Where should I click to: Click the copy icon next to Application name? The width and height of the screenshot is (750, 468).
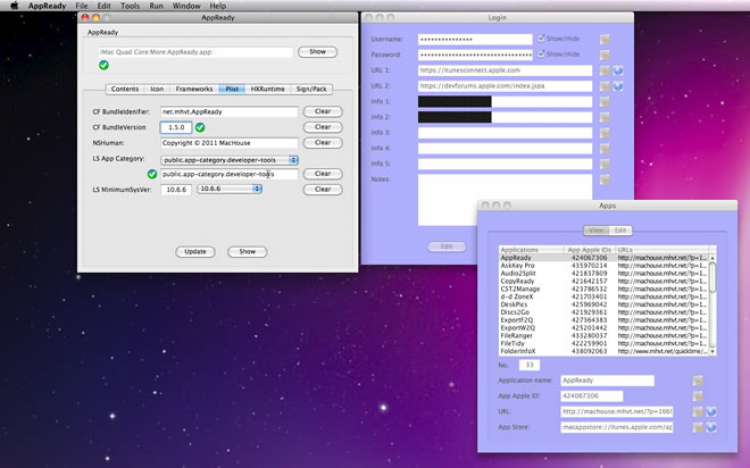point(697,381)
